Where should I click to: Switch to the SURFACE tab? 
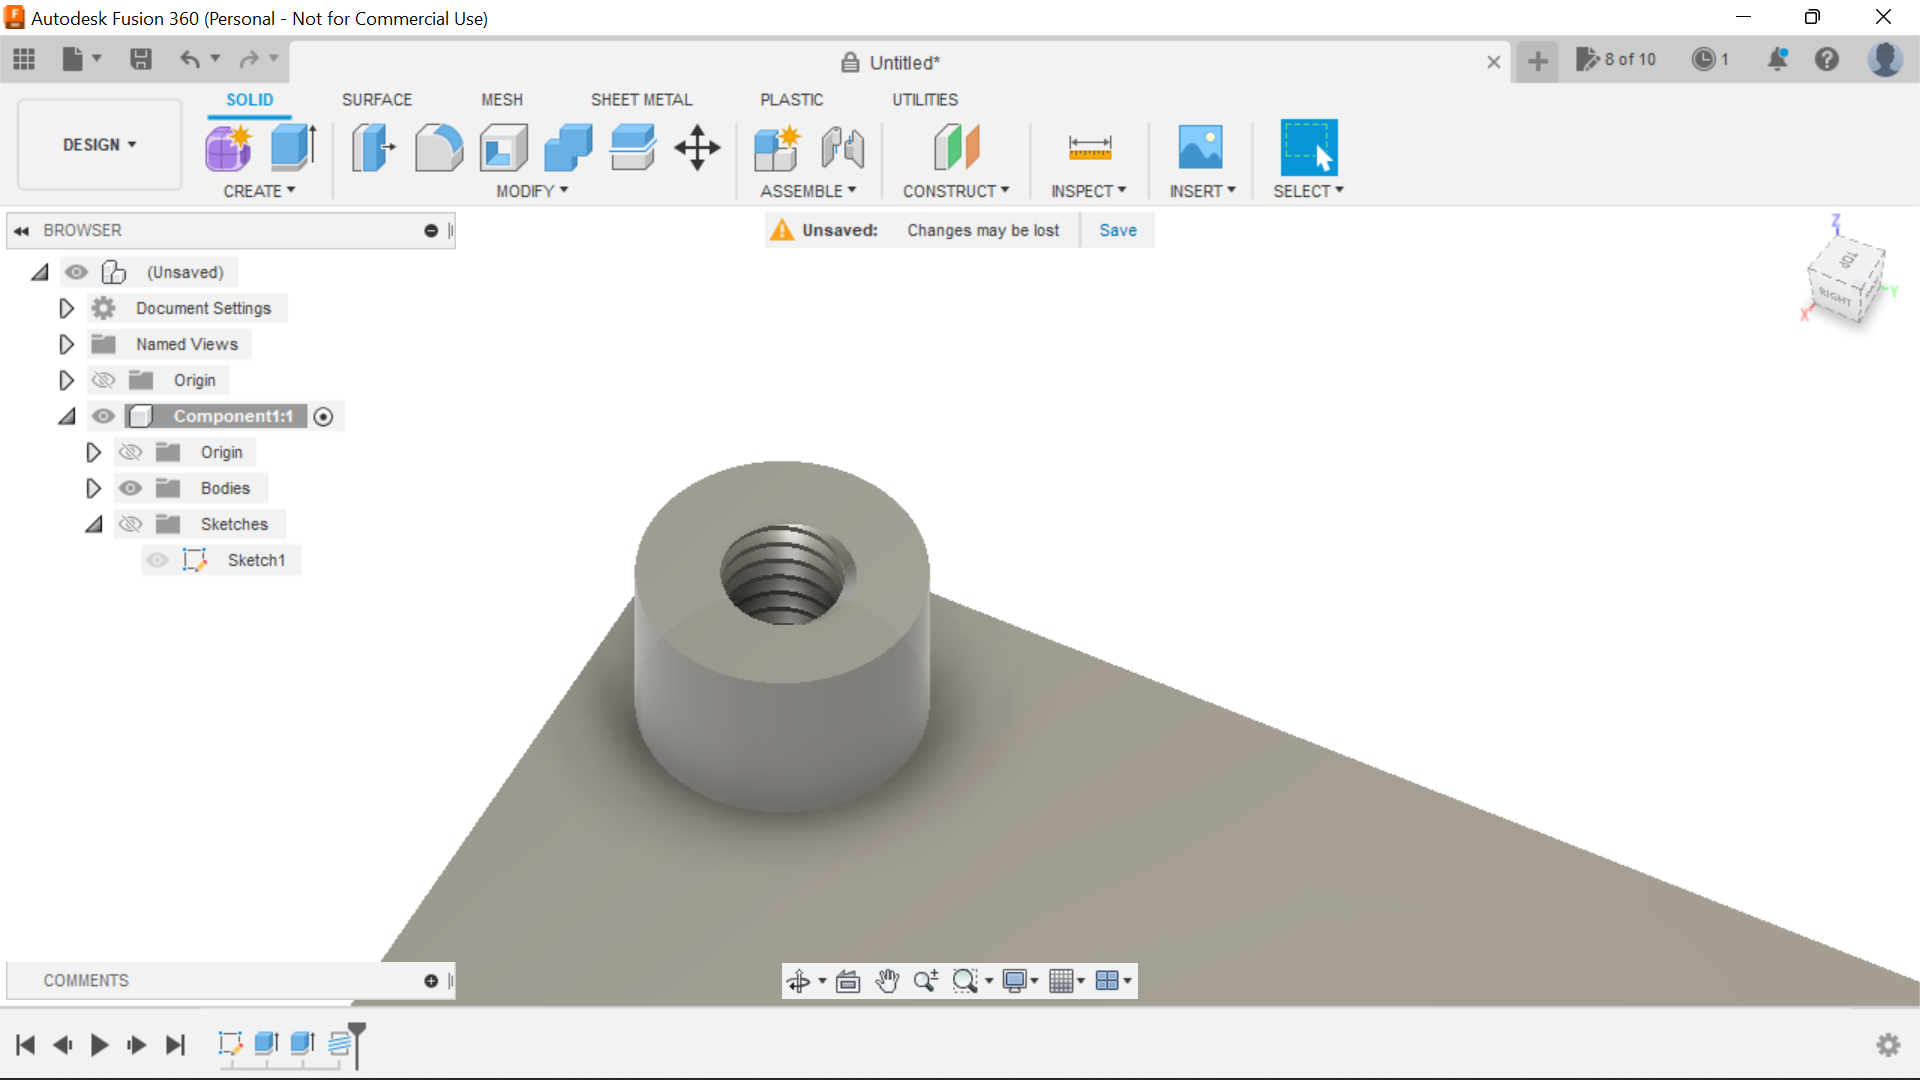[377, 100]
